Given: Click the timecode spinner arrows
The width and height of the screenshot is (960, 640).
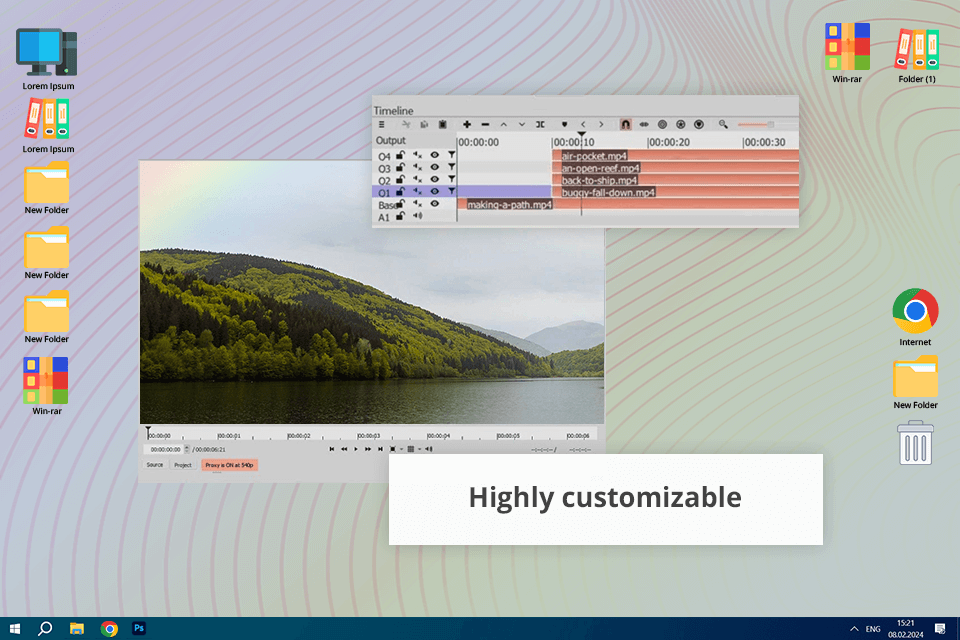Looking at the screenshot, I should pos(187,450).
